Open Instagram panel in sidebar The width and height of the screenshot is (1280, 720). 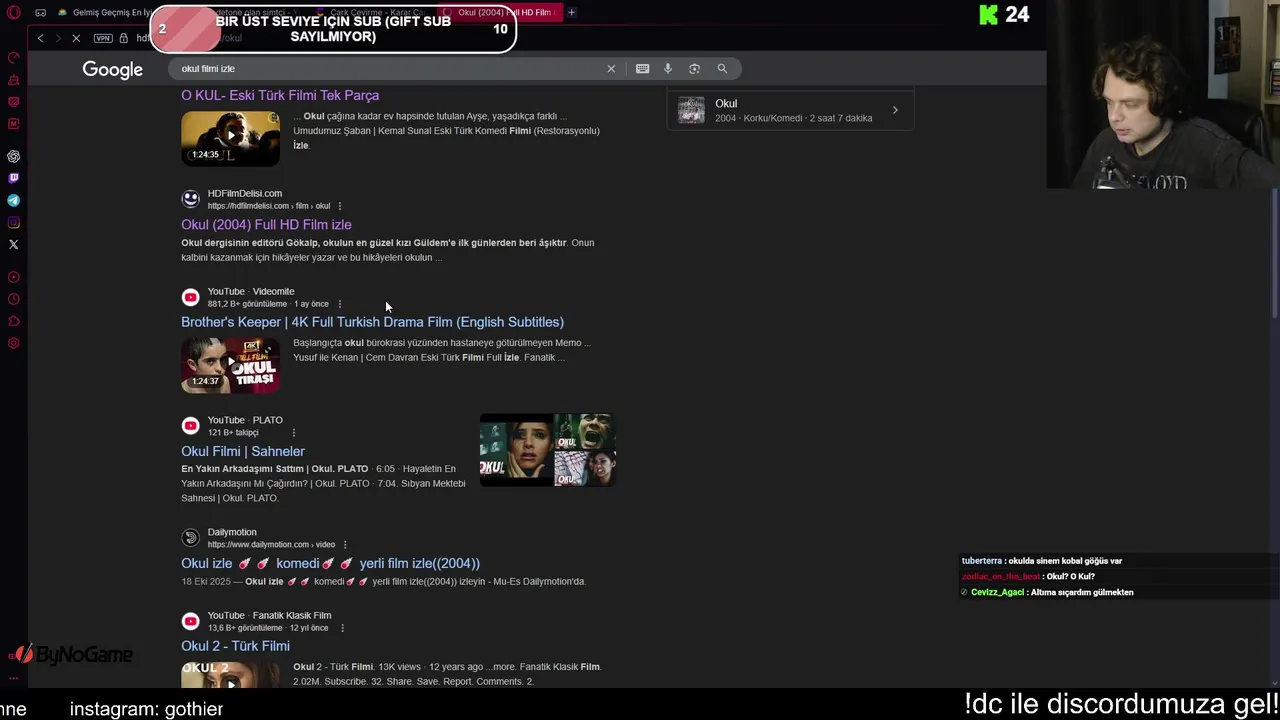tap(14, 222)
